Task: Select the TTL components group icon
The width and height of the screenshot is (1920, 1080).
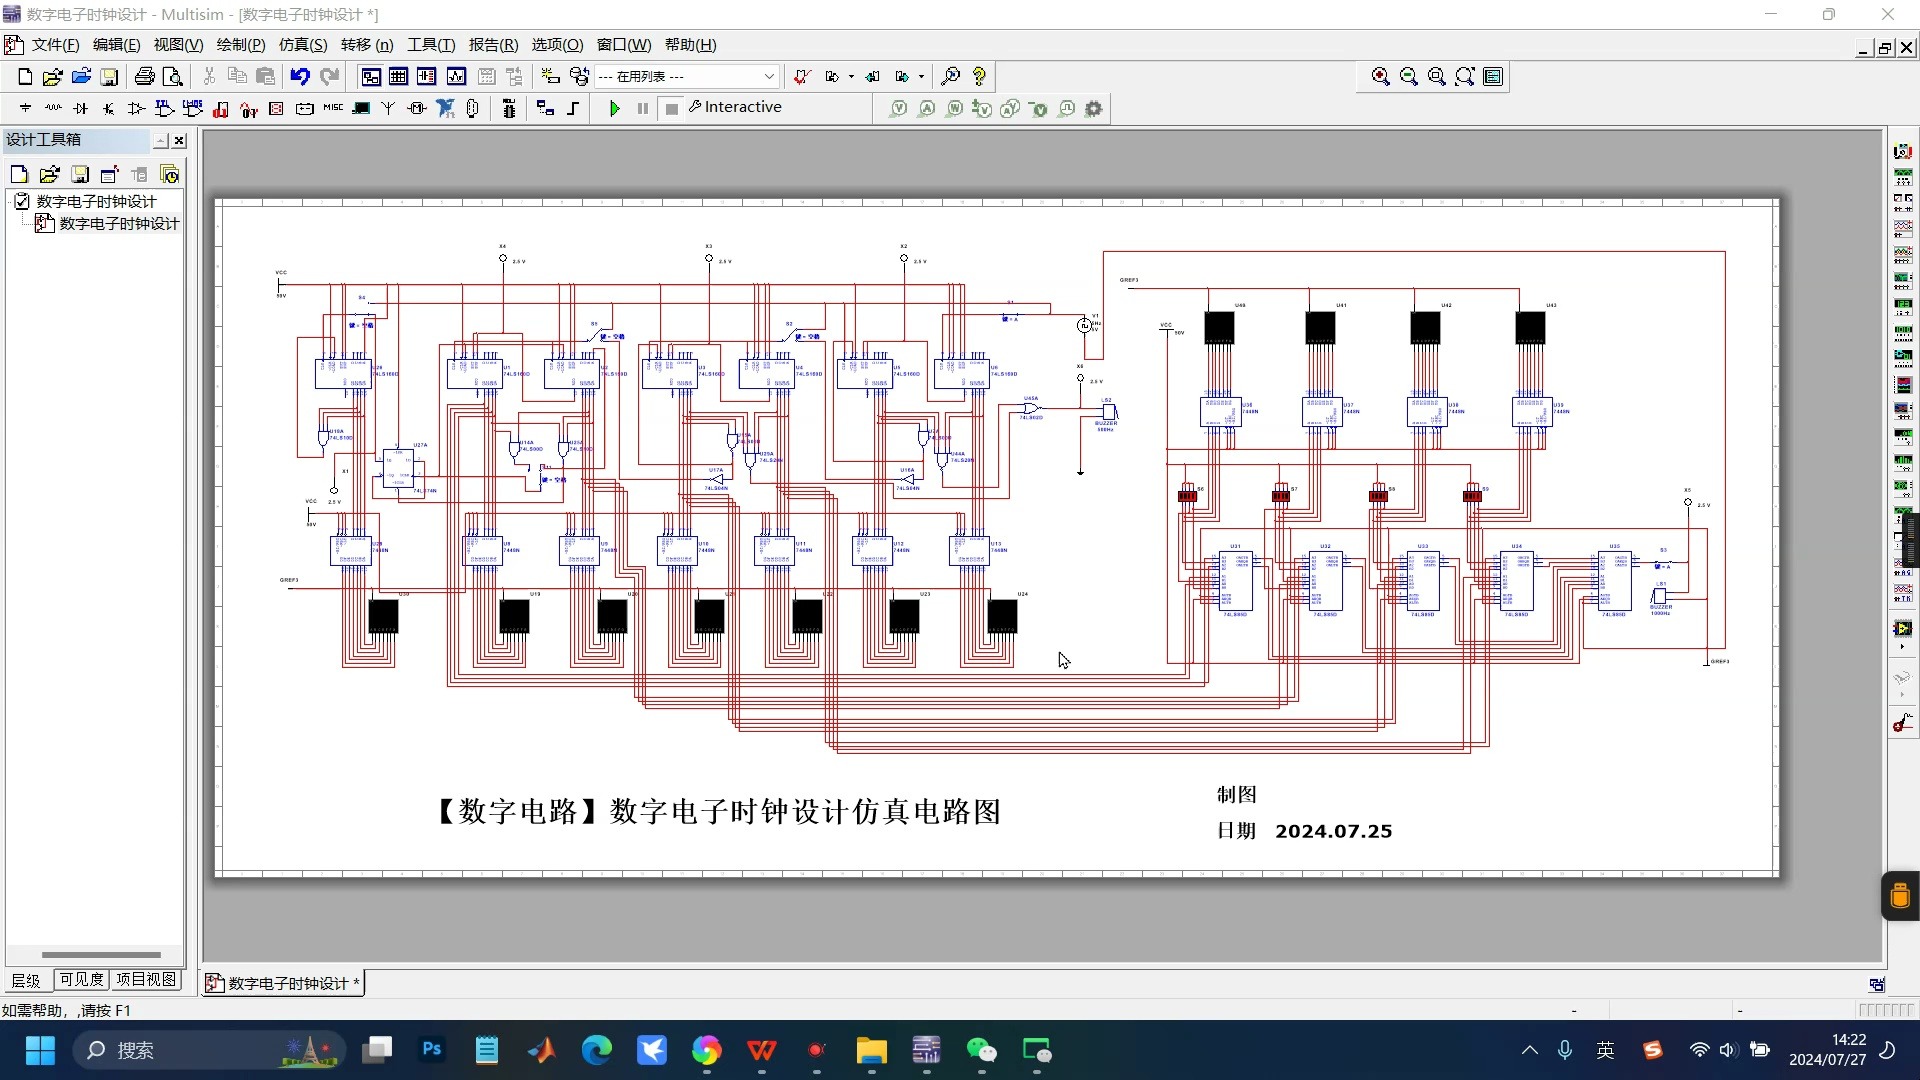Action: (x=164, y=108)
